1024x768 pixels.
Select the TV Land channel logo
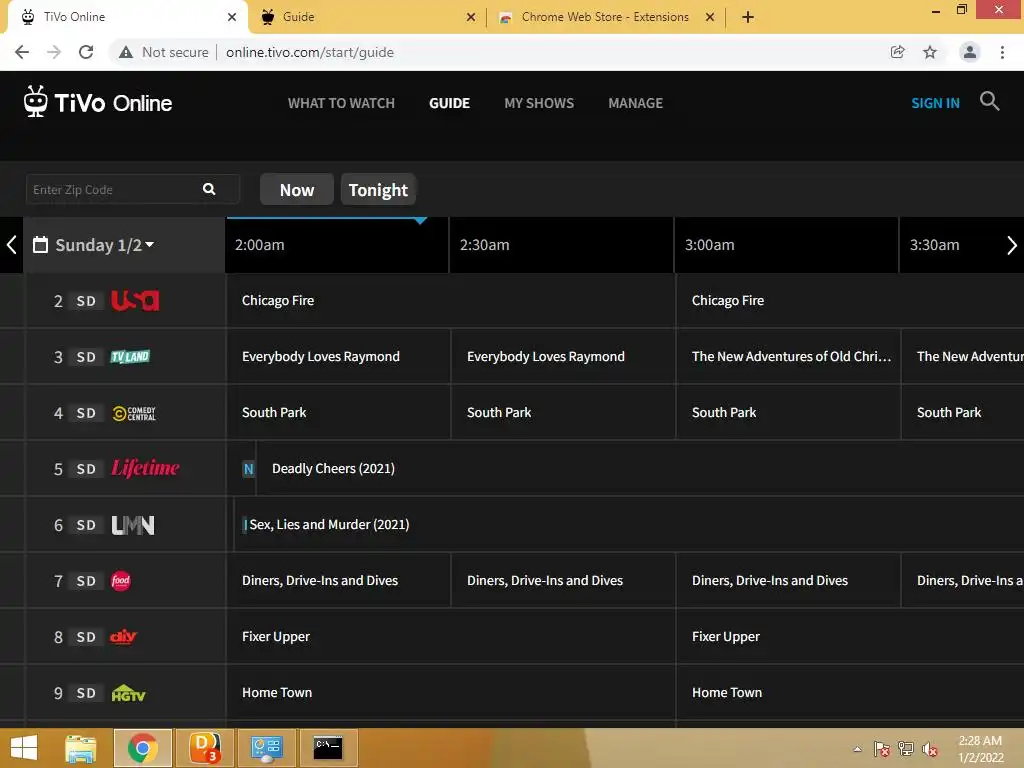tap(130, 357)
